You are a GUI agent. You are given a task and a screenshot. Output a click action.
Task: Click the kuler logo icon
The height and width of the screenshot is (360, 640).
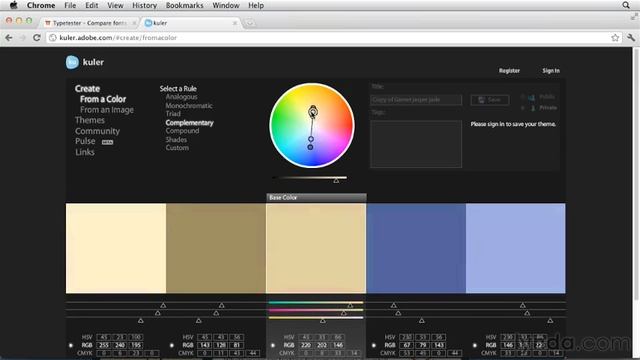click(x=72, y=62)
